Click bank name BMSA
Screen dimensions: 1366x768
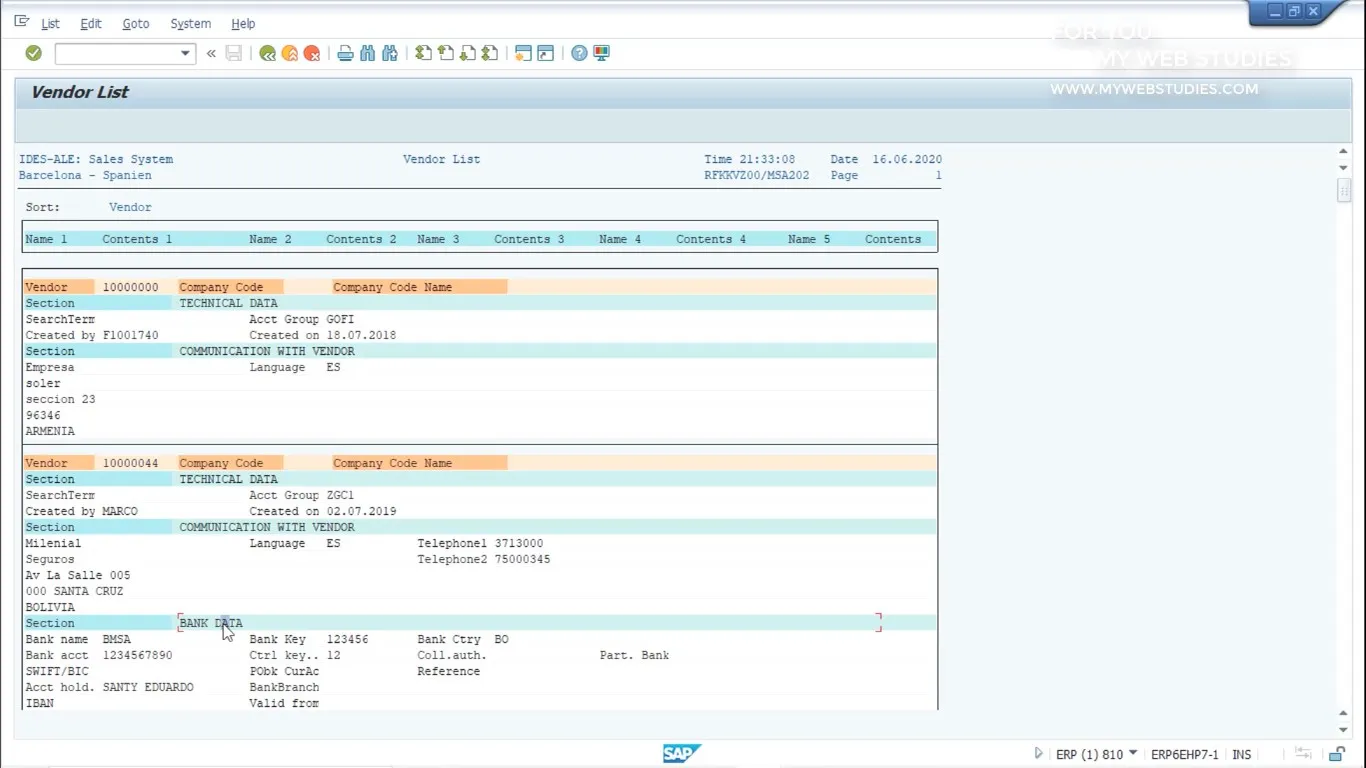point(116,639)
